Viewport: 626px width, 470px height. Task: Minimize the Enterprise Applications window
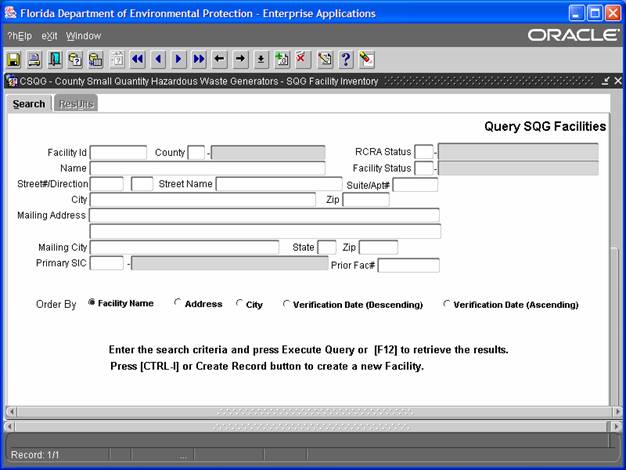click(576, 13)
